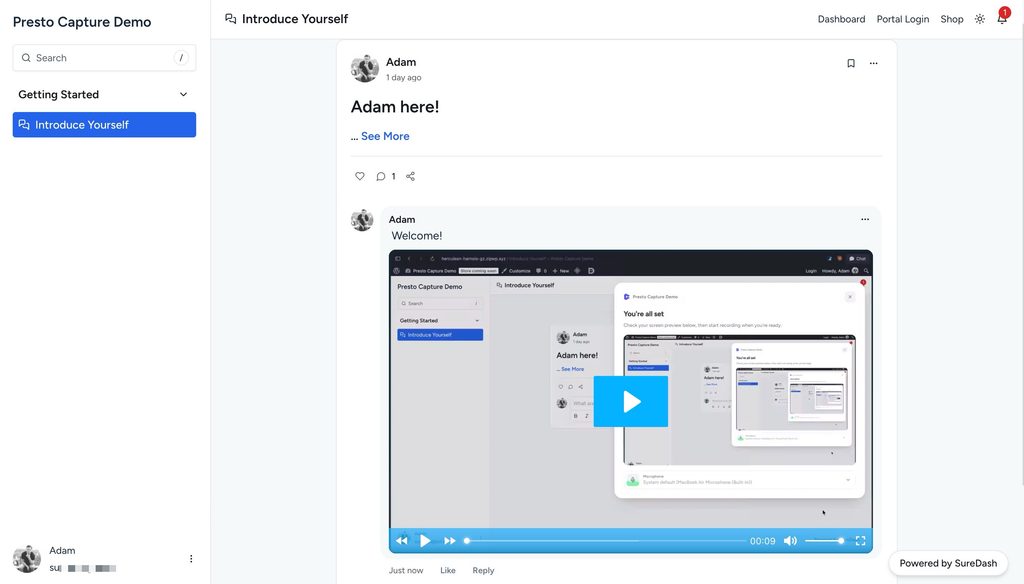
Task: Click the Presto Capture Demo title
Action: (82, 22)
